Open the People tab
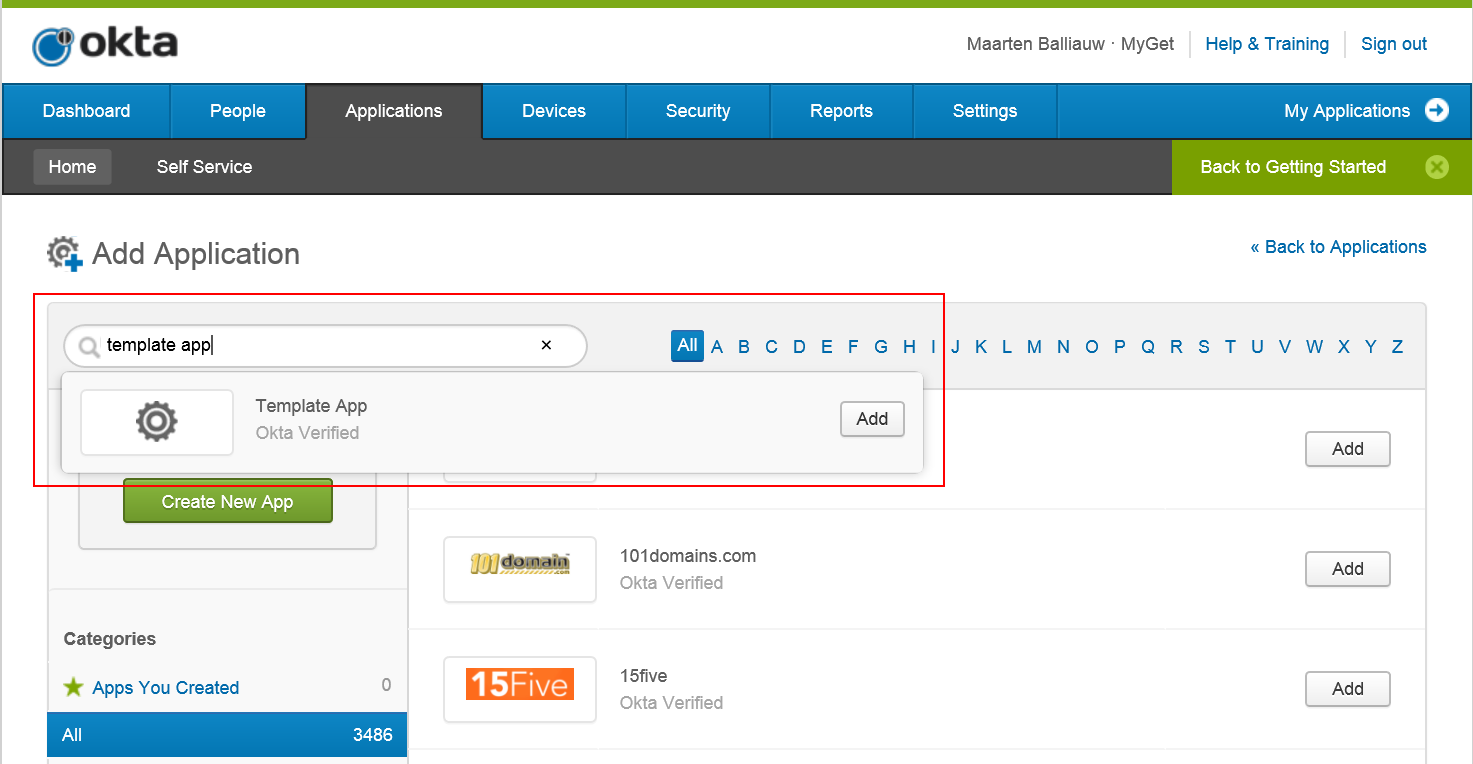The width and height of the screenshot is (1473, 764). coord(238,111)
